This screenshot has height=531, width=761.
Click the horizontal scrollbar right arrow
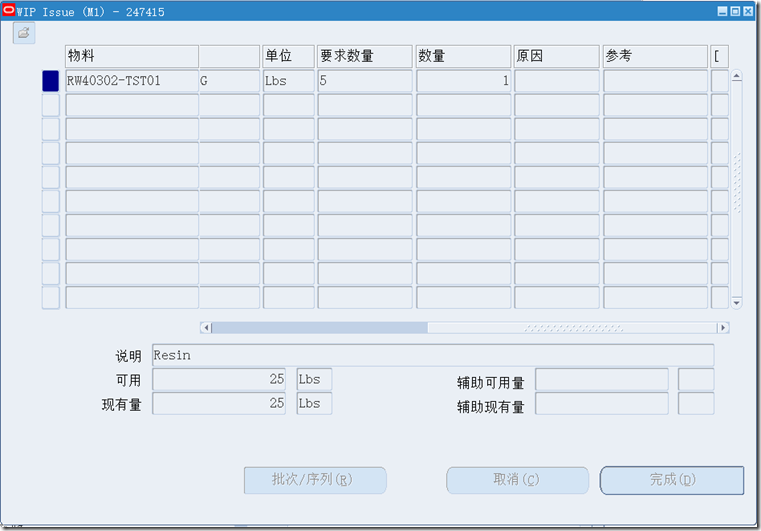coord(723,328)
